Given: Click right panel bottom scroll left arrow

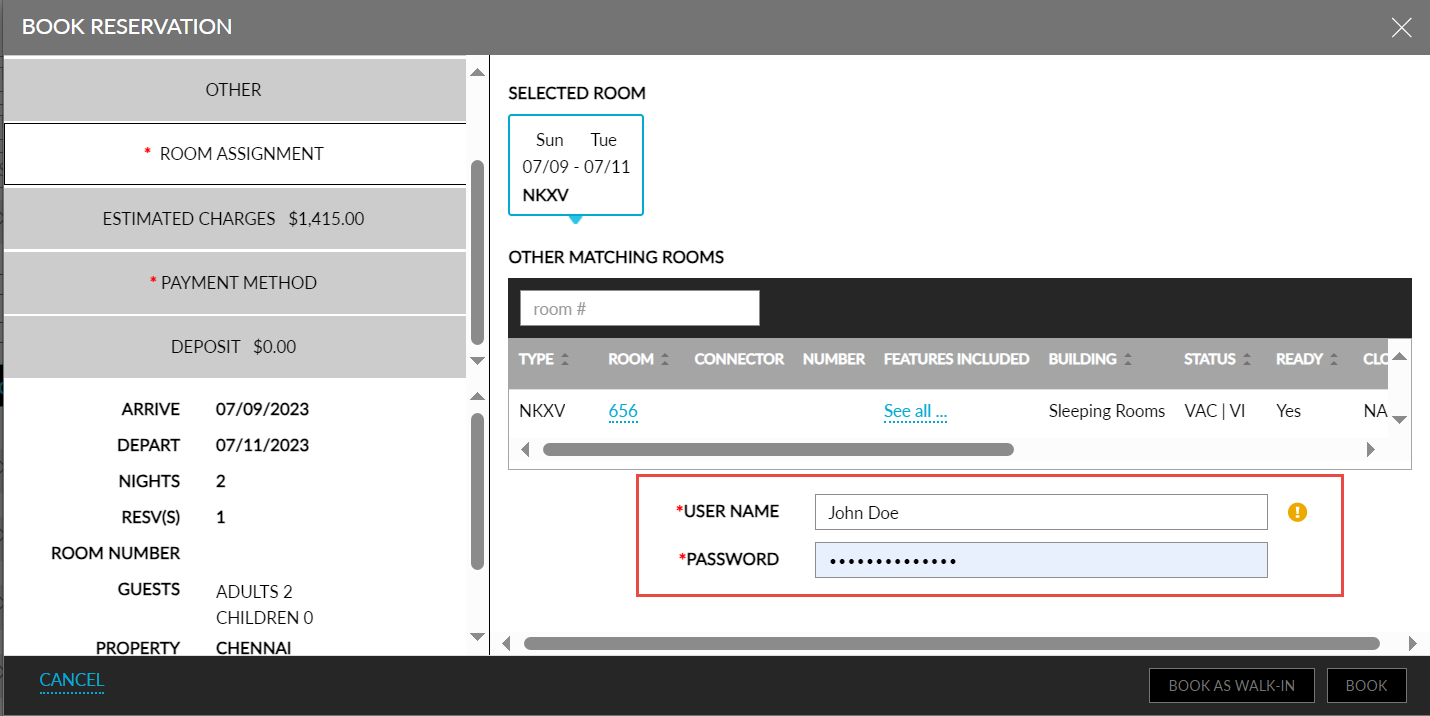Looking at the screenshot, I should click(506, 643).
